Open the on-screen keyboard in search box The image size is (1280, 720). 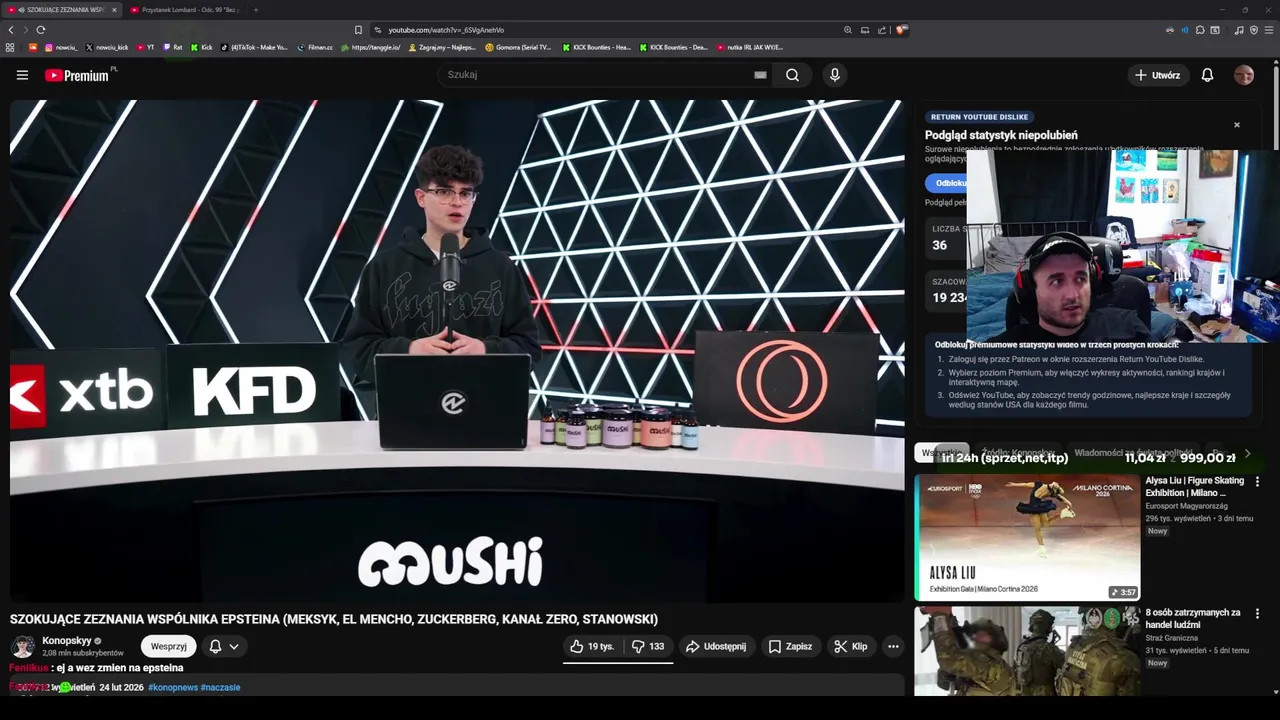coord(760,75)
